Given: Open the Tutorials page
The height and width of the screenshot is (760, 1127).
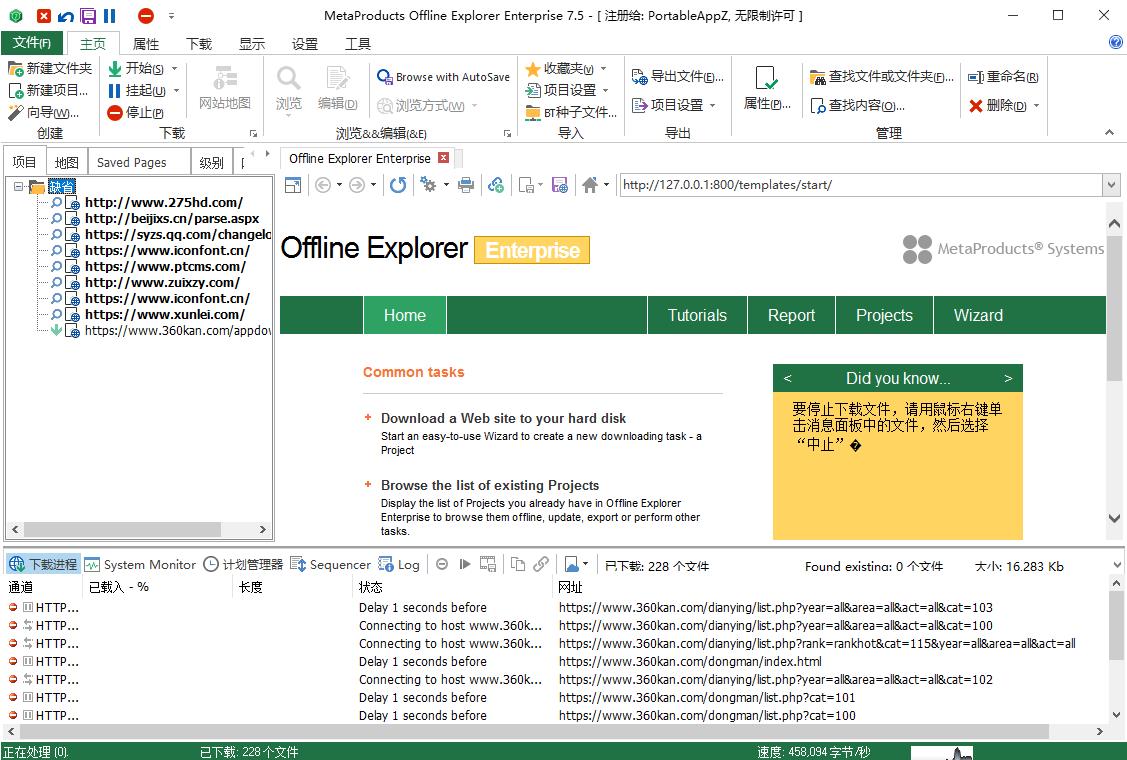Looking at the screenshot, I should point(697,316).
